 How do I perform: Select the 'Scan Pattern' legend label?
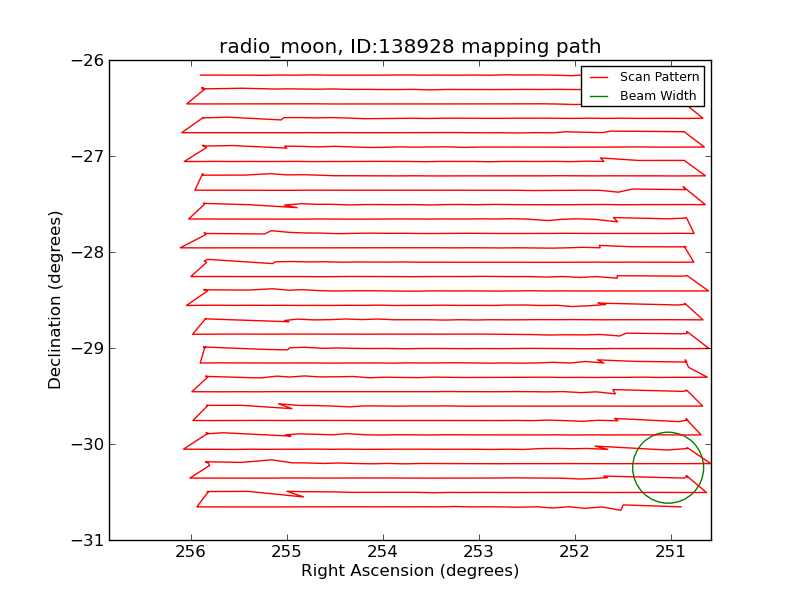[659, 77]
